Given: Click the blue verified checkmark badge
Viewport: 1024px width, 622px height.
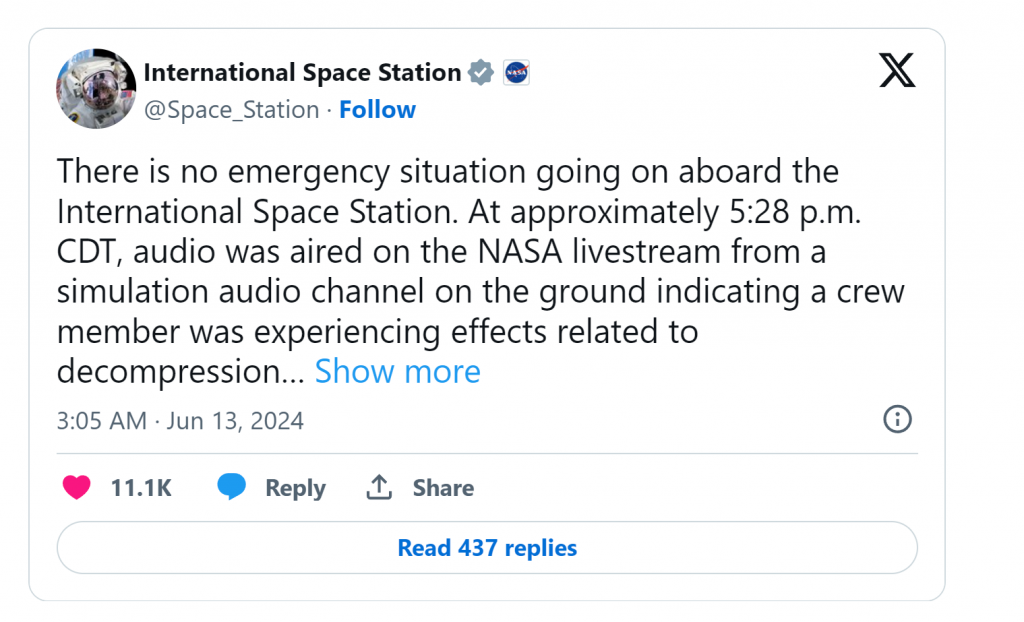Looking at the screenshot, I should pos(481,73).
